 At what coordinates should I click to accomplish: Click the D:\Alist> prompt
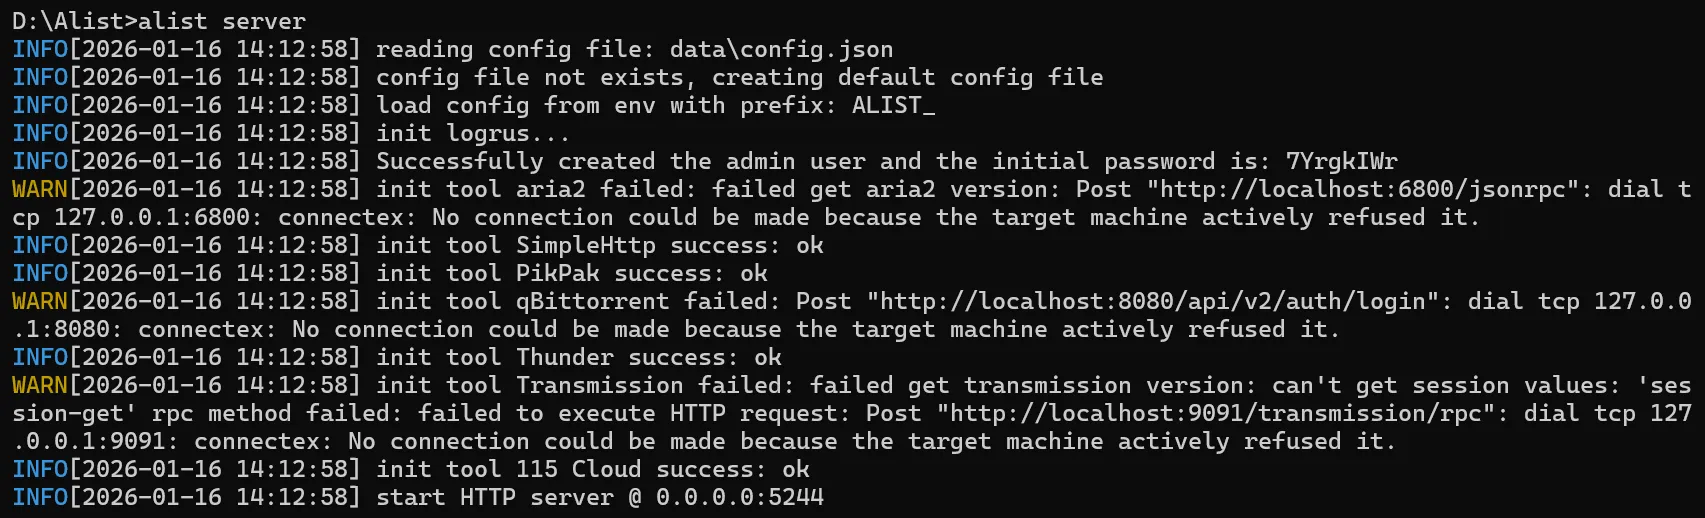click(74, 21)
